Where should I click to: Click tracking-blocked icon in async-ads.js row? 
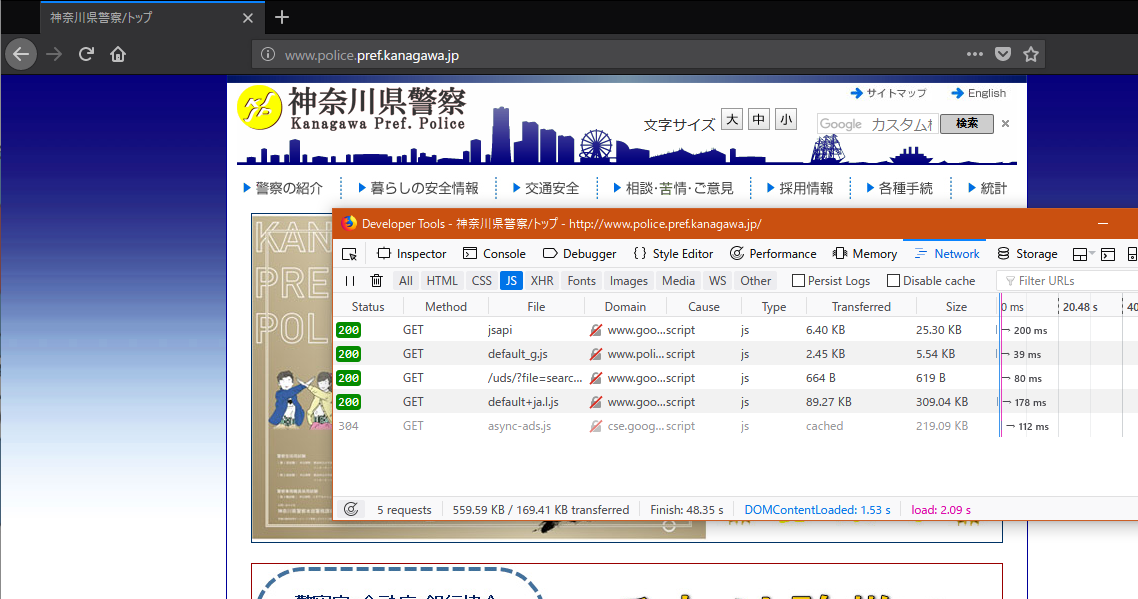595,426
